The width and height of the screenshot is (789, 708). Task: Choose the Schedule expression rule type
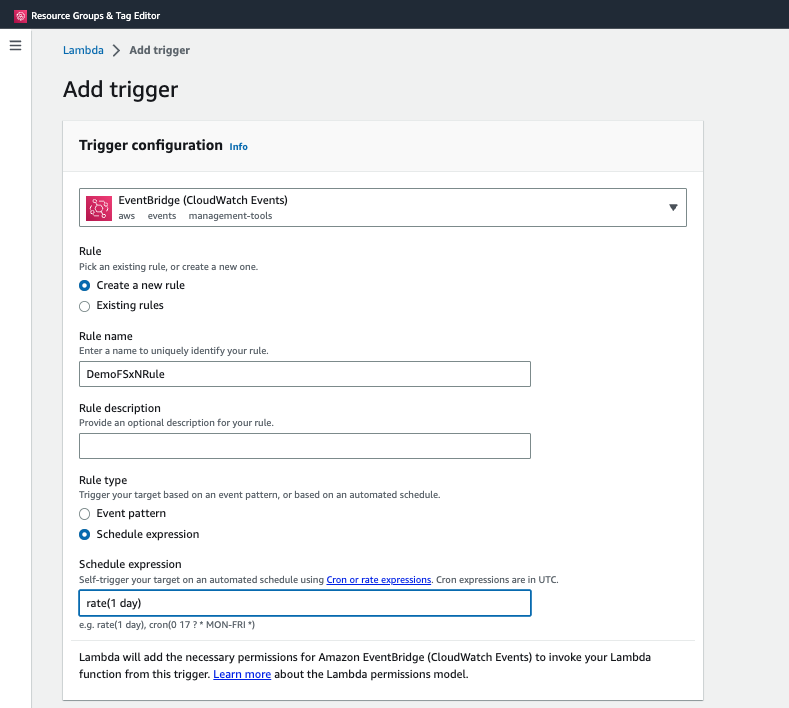click(x=85, y=534)
